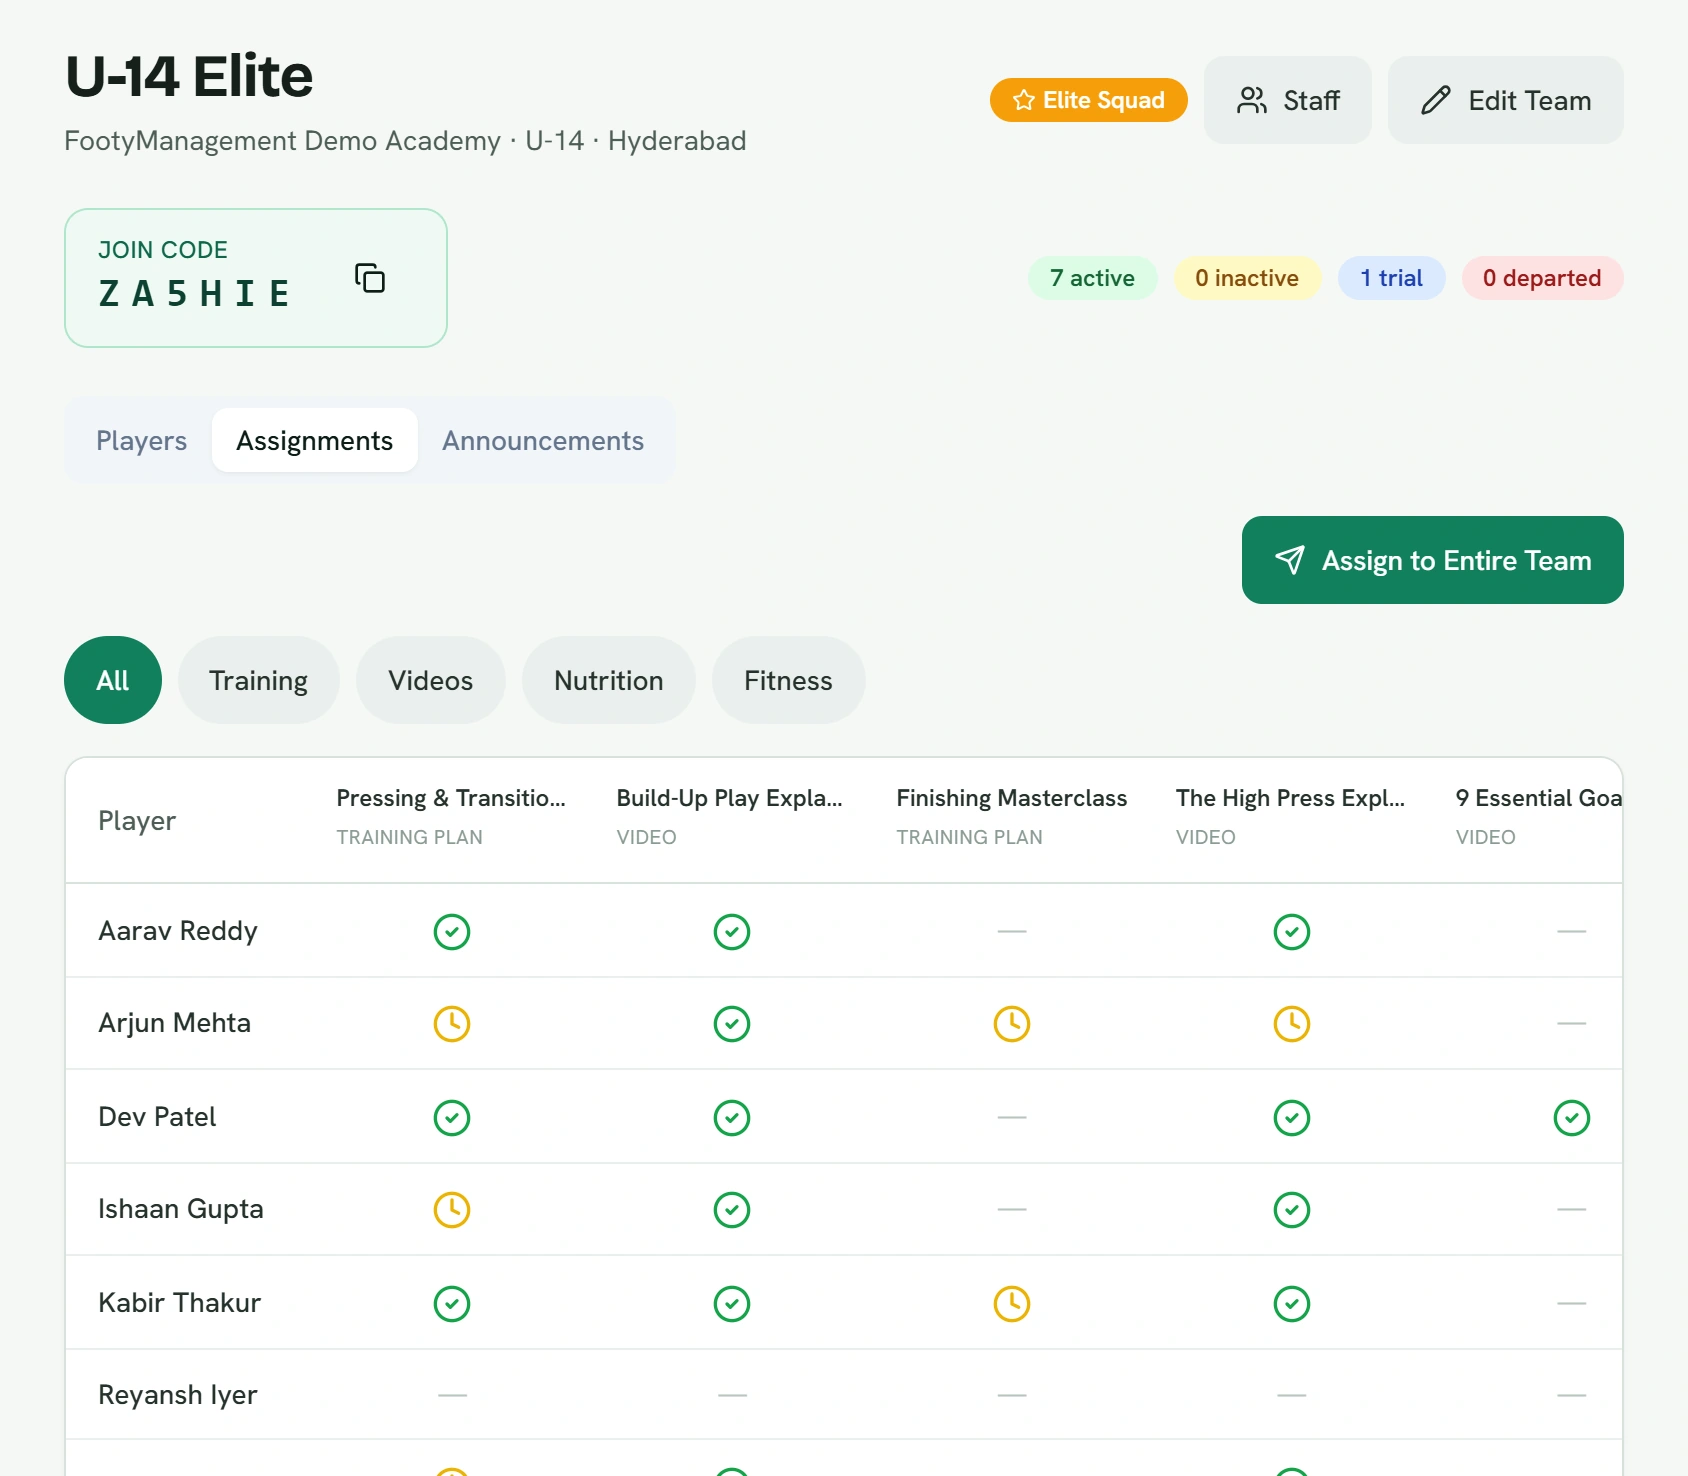Select player name Ishaan Gupta
1688x1476 pixels.
pyautogui.click(x=181, y=1209)
